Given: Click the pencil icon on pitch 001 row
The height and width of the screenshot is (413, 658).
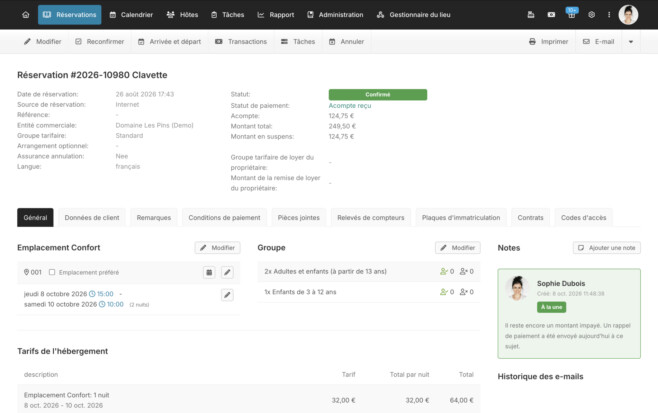Looking at the screenshot, I should coord(227,272).
